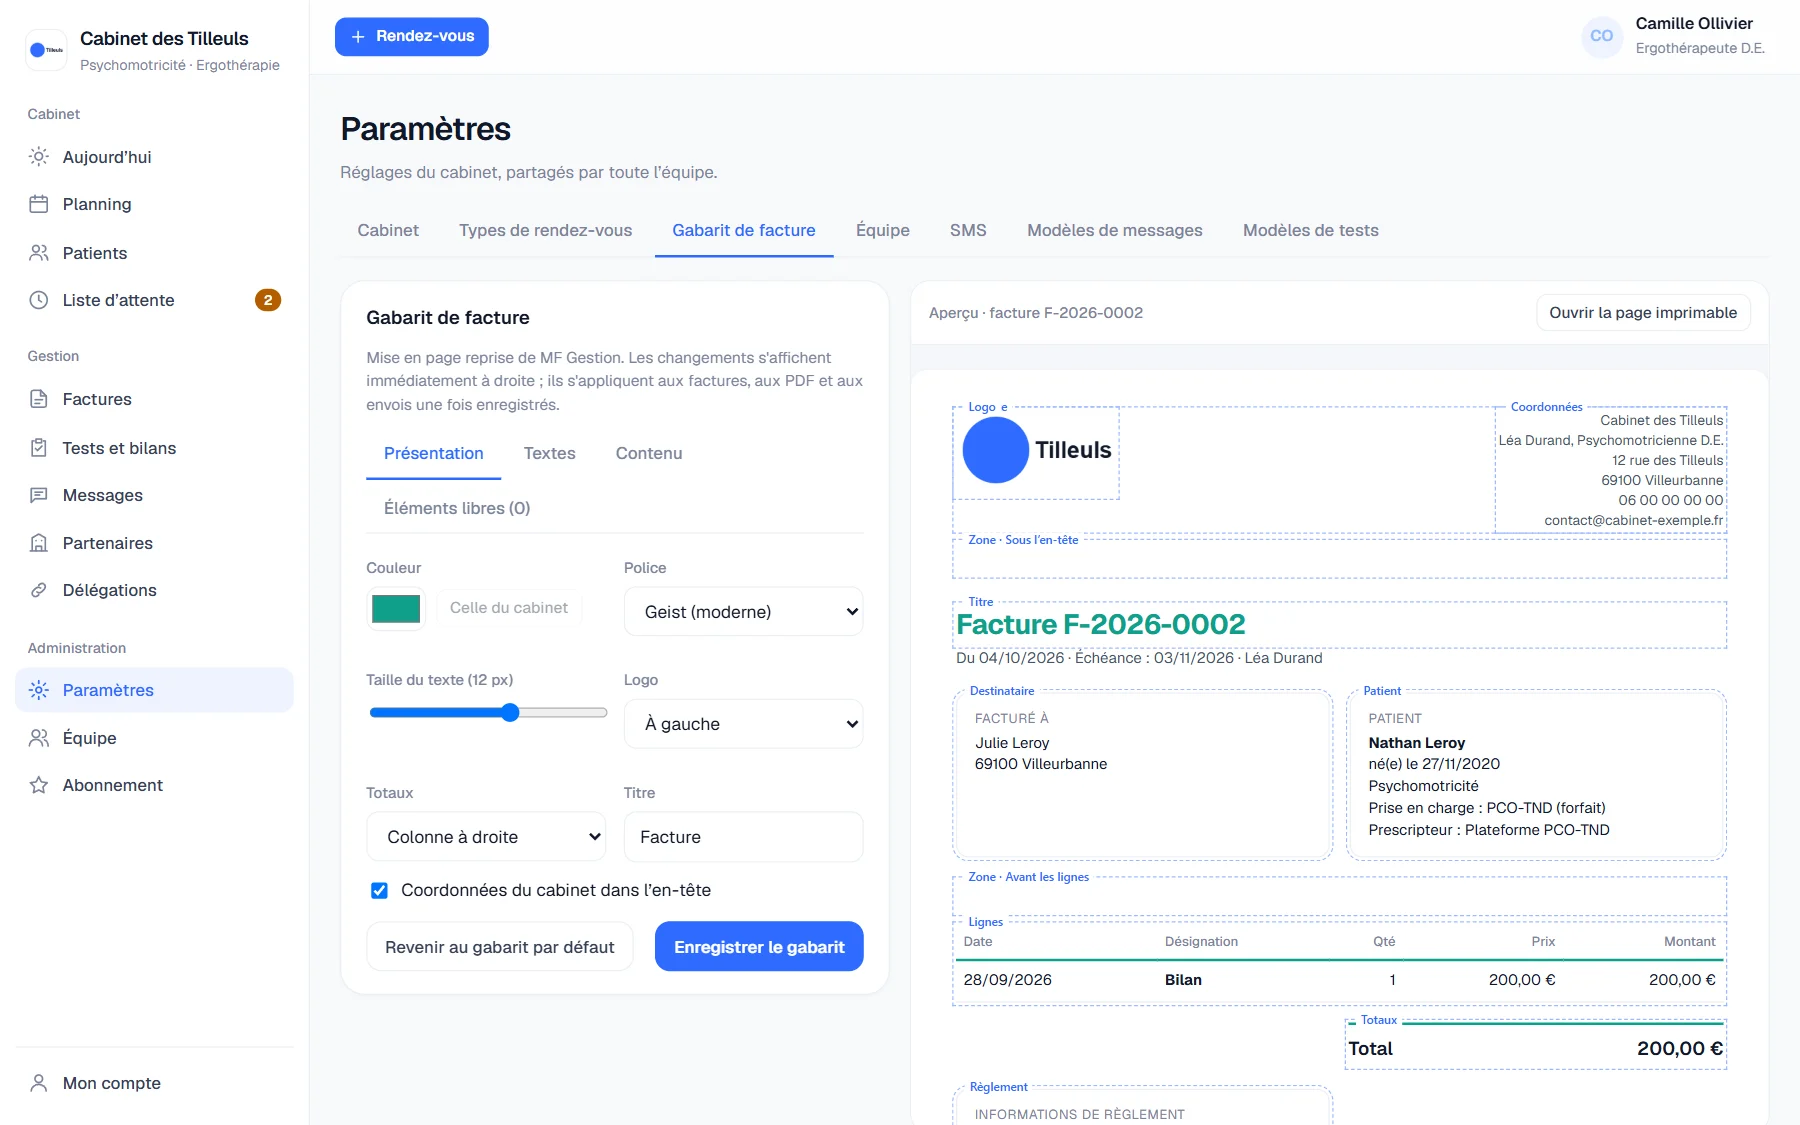
Task: Click the Délégations link icon
Action: (x=39, y=590)
